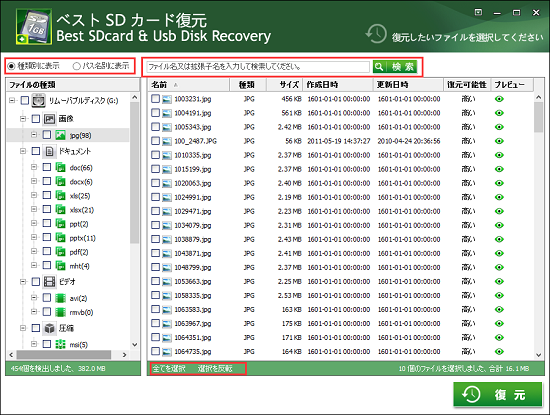Click the file name search input field
The width and height of the screenshot is (550, 415).
(258, 67)
